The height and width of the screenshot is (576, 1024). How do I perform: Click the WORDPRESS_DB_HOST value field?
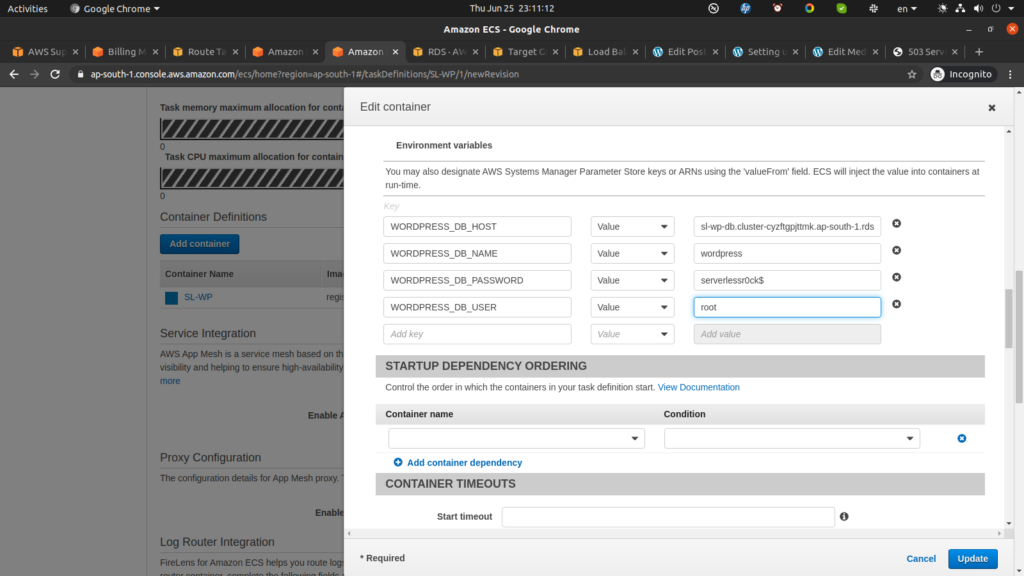[787, 227]
